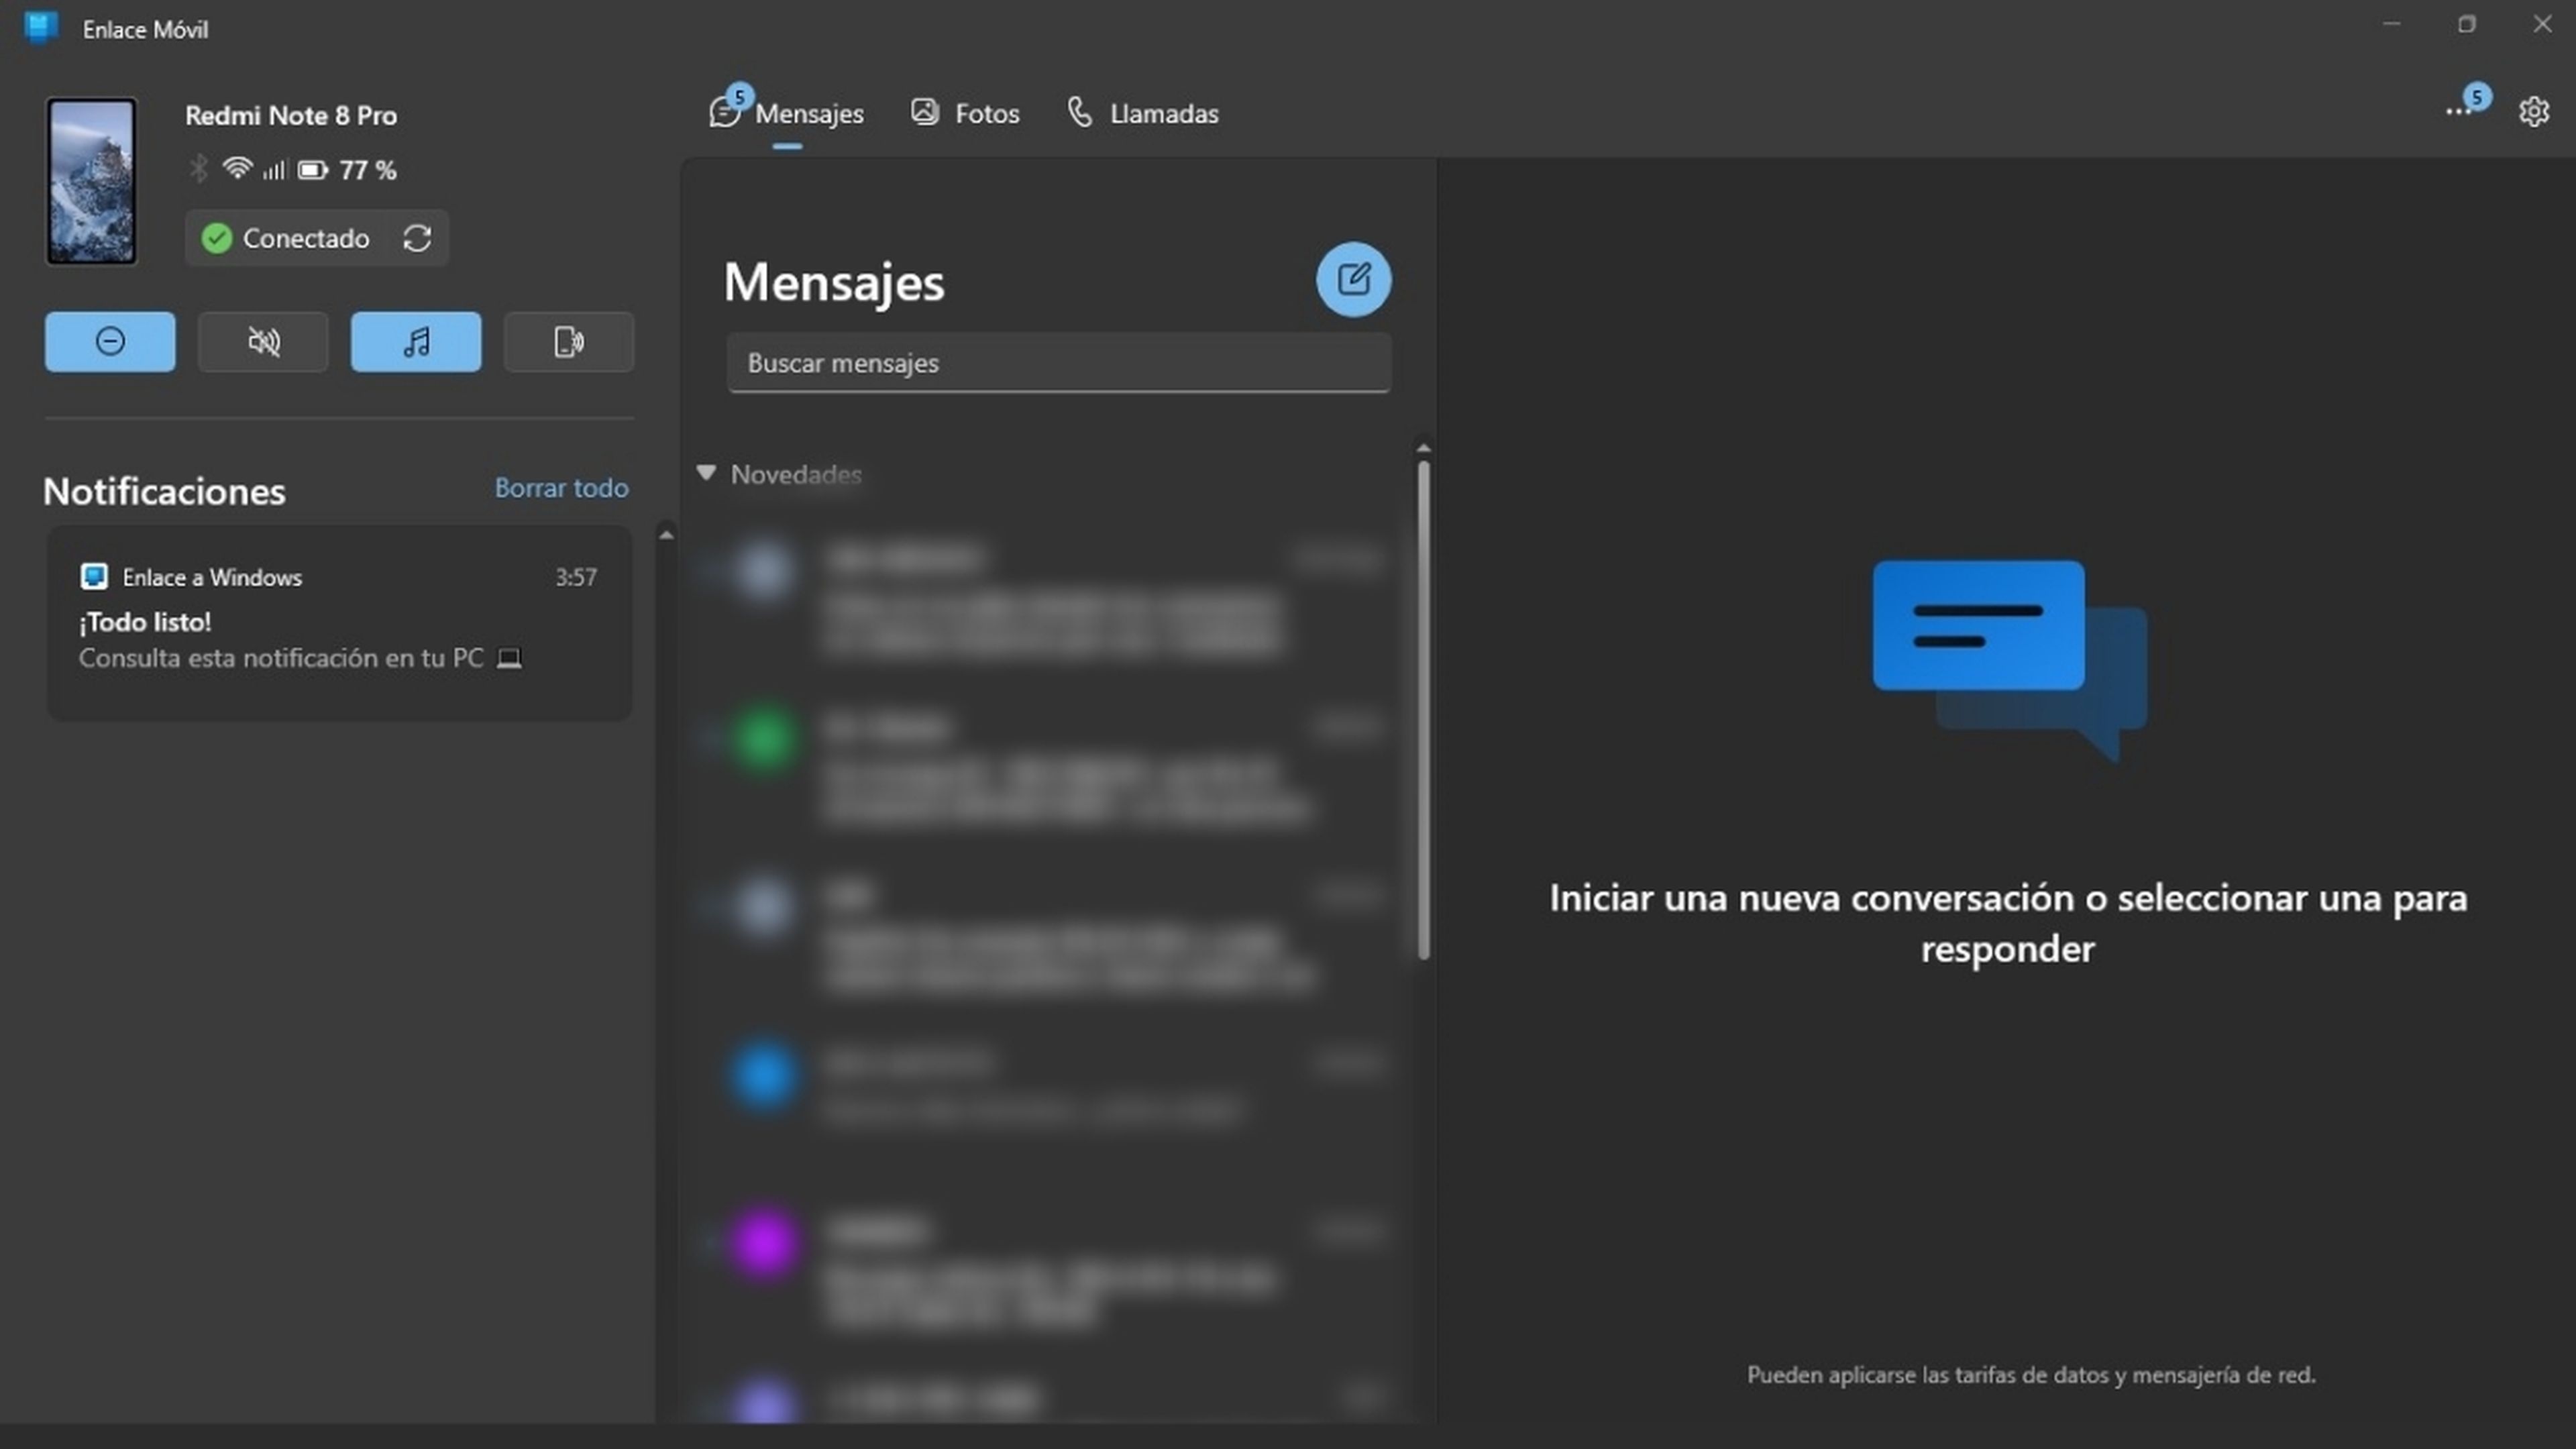This screenshot has height=1449, width=2576.
Task: Switch to the Mensajes tab
Action: [x=787, y=113]
